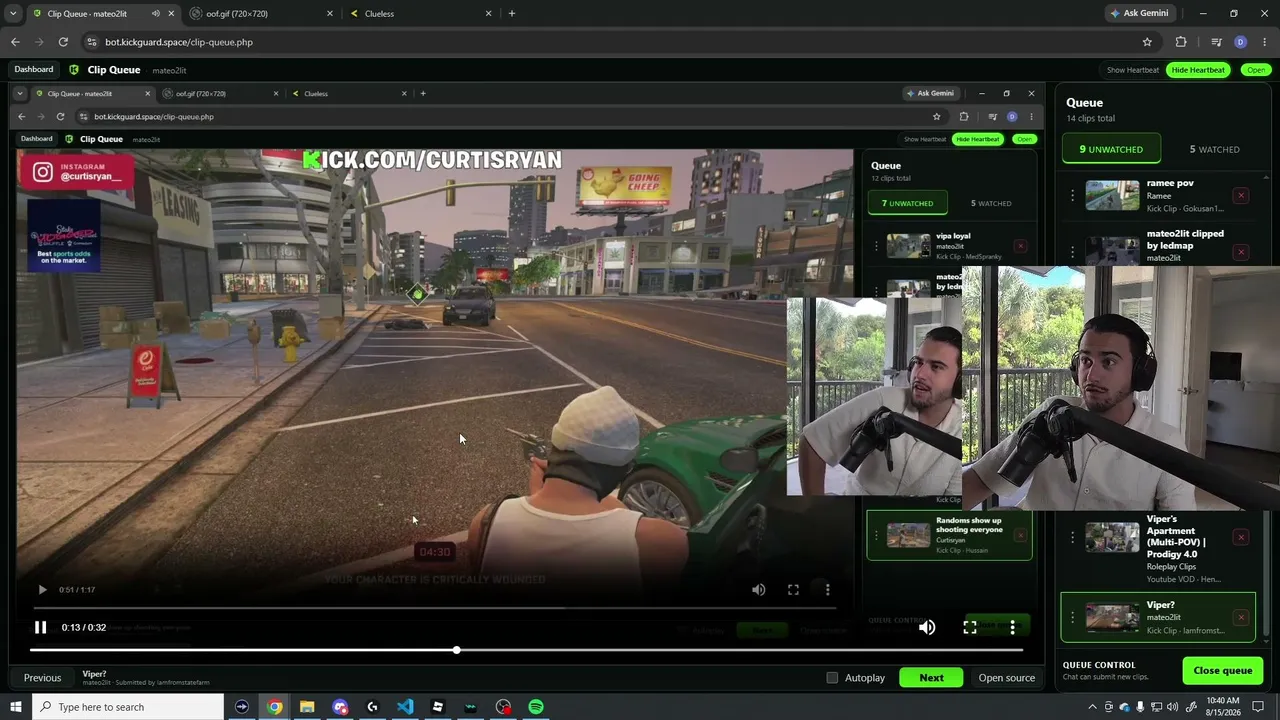Open the tab search dropdown
The width and height of the screenshot is (1280, 720).
(x=13, y=14)
